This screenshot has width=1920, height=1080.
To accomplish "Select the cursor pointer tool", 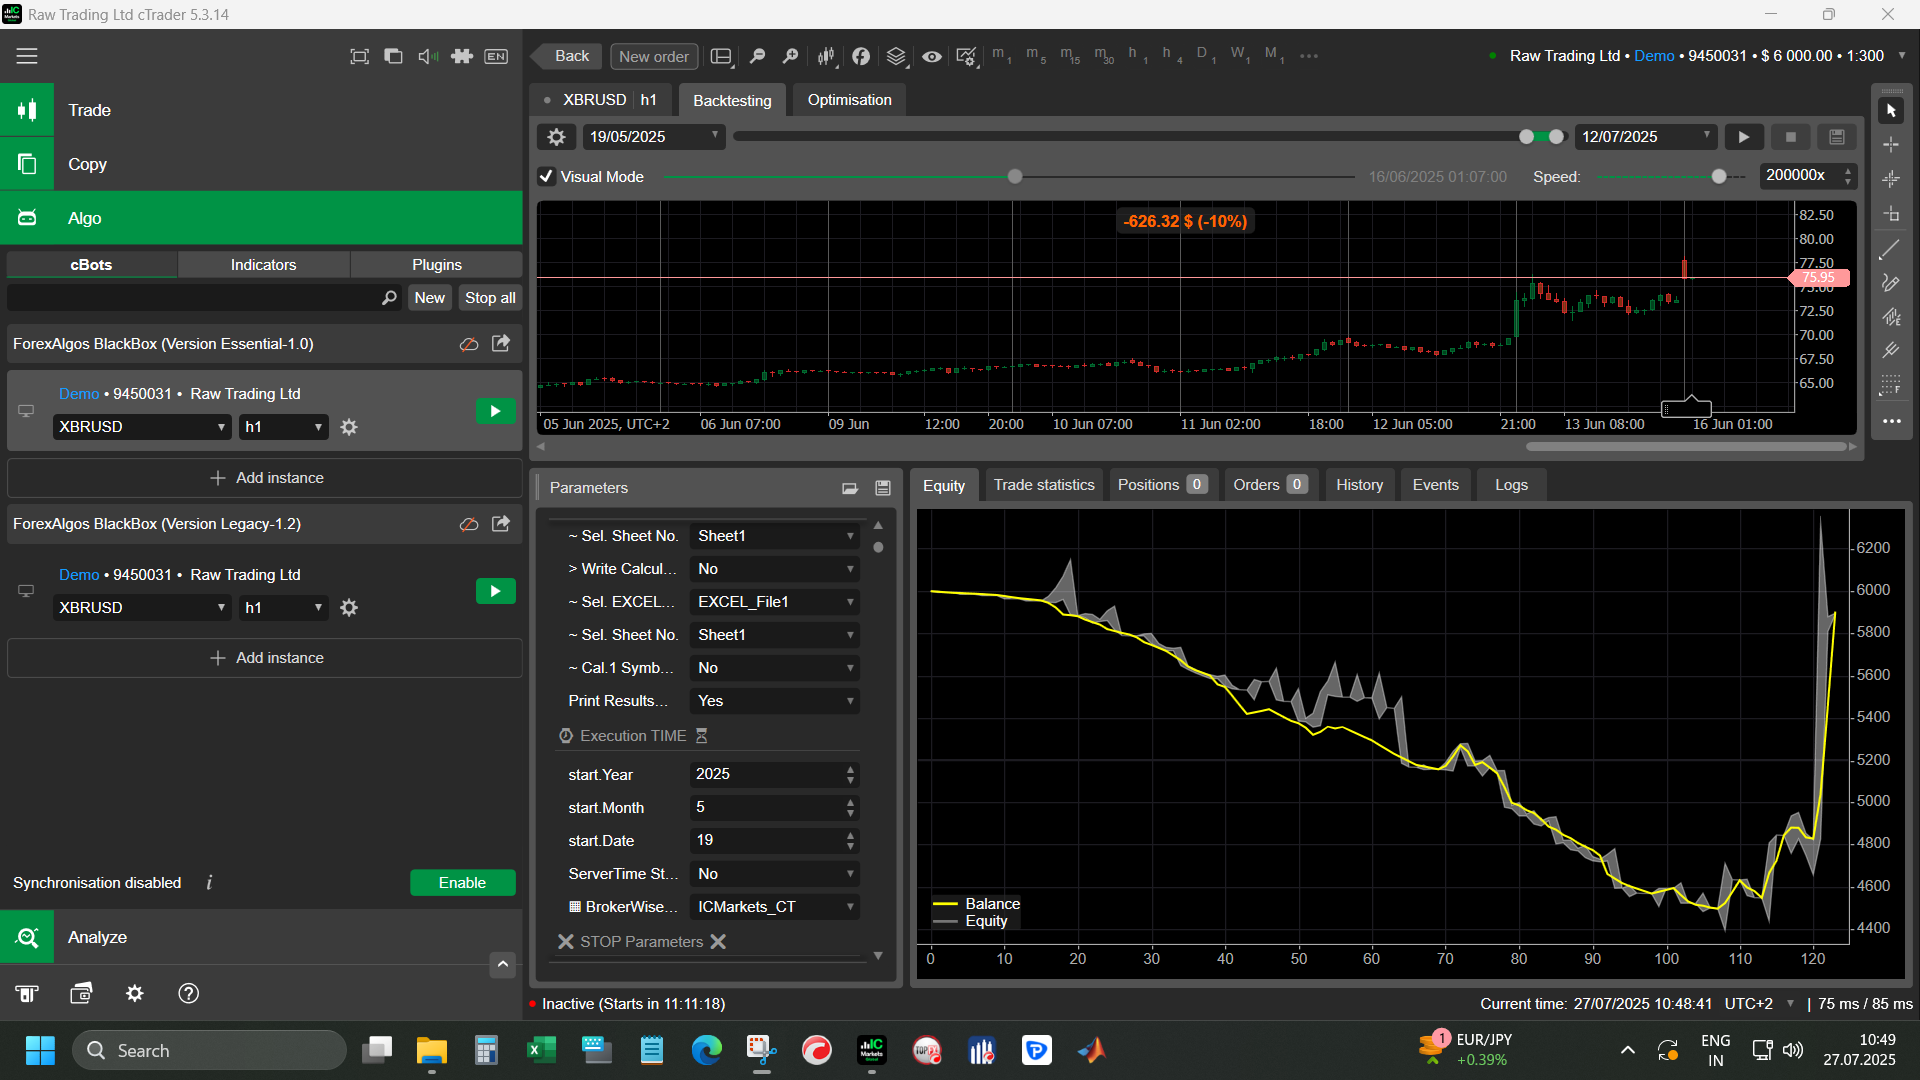I will (x=1891, y=110).
